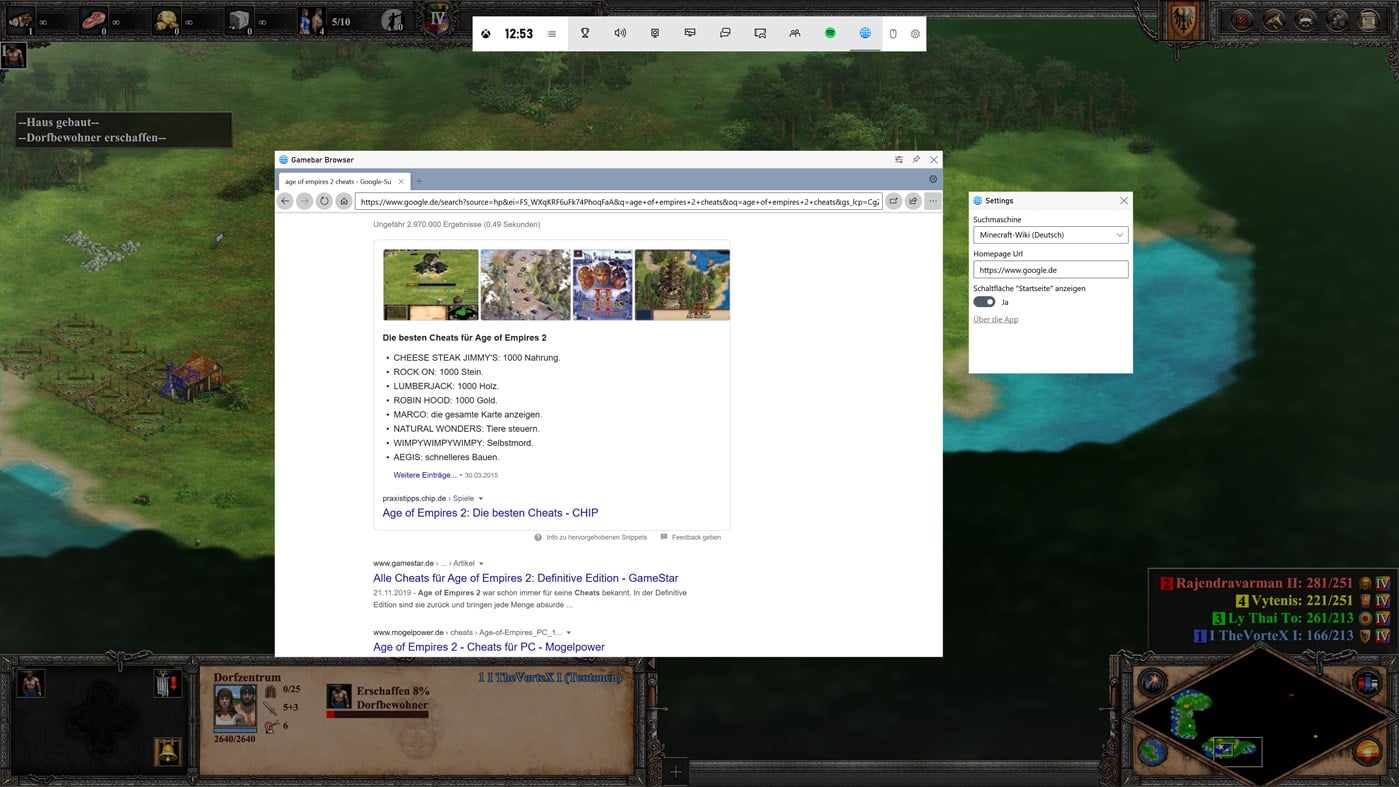
Task: Click the Feedback geben link
Action: tap(696, 537)
